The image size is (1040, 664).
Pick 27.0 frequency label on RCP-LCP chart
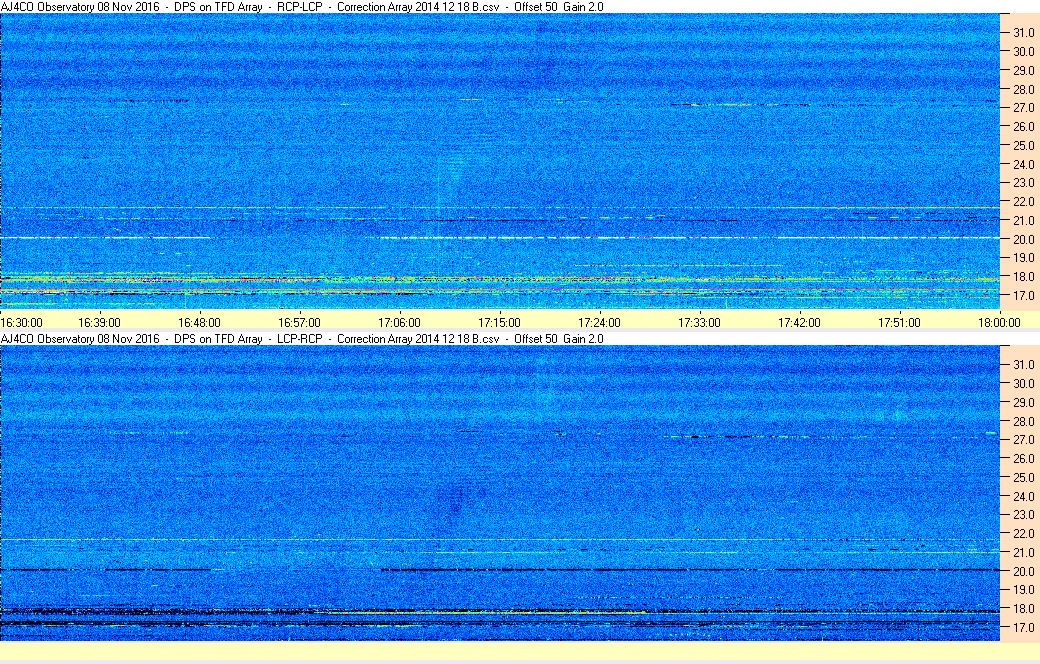1023,107
